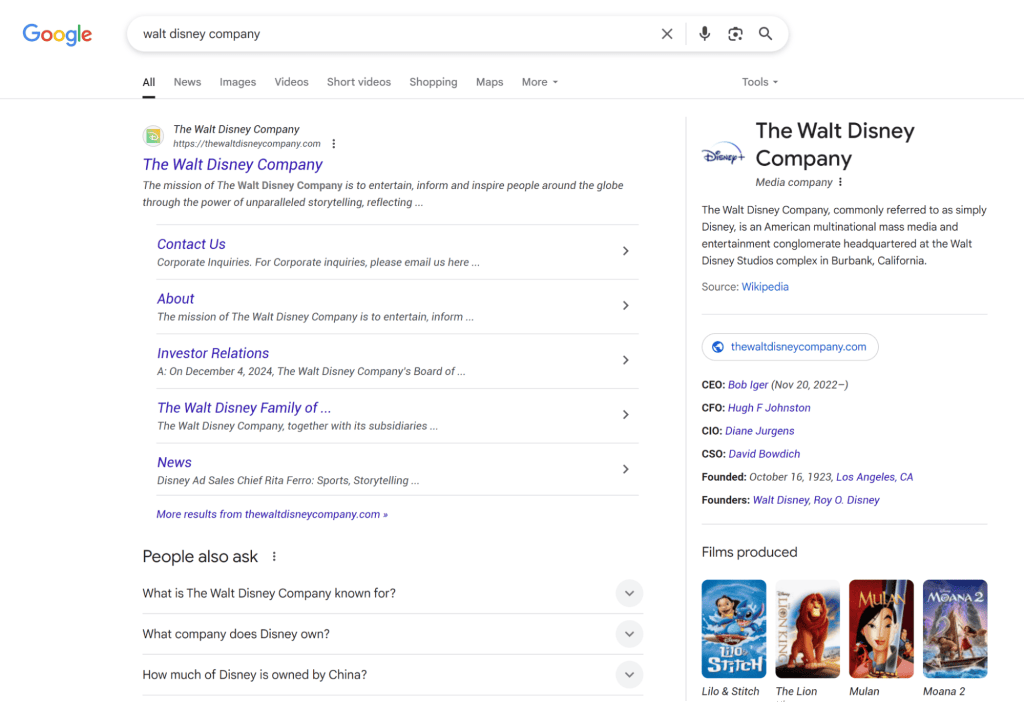Open More results from thewaltdisneycompany.com
The image size is (1024, 702).
(272, 515)
